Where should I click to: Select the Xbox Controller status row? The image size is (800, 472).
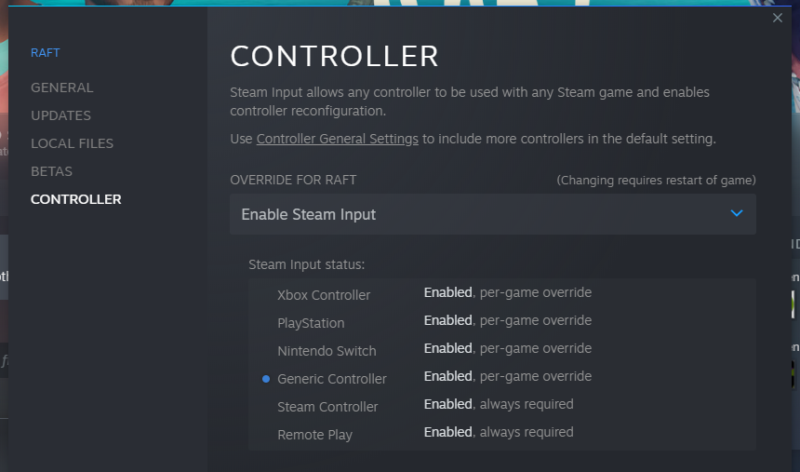502,293
